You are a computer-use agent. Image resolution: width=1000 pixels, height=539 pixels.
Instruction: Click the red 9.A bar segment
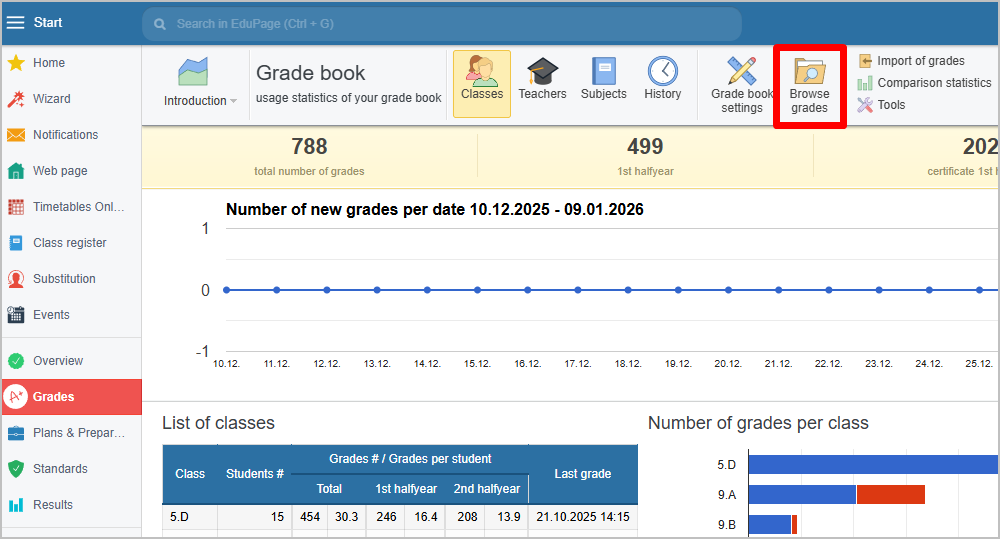click(x=890, y=494)
